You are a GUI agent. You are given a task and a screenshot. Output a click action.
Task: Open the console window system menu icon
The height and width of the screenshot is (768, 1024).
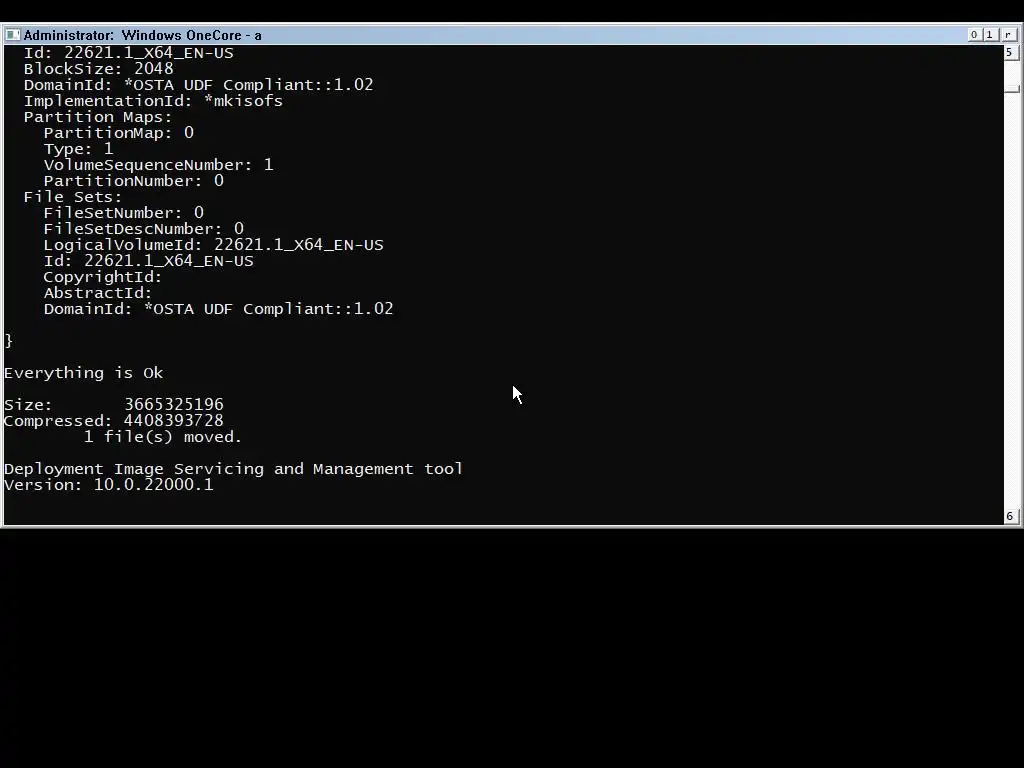coord(12,35)
